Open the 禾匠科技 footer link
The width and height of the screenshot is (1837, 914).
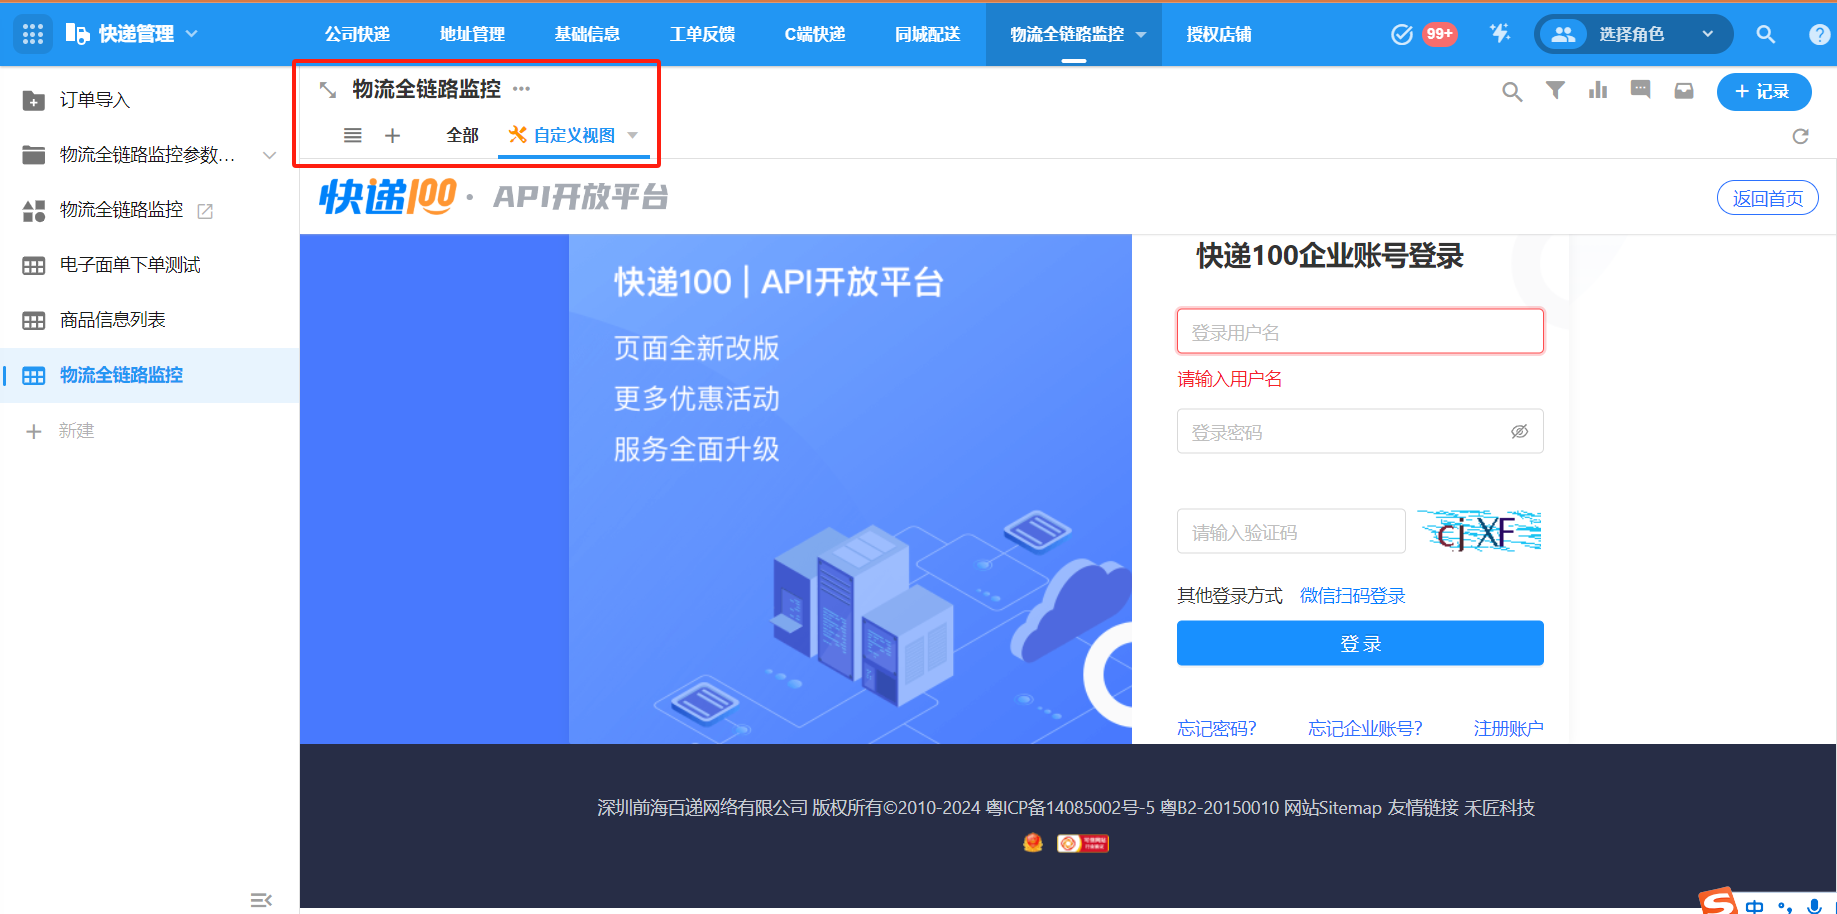[x=1499, y=808]
